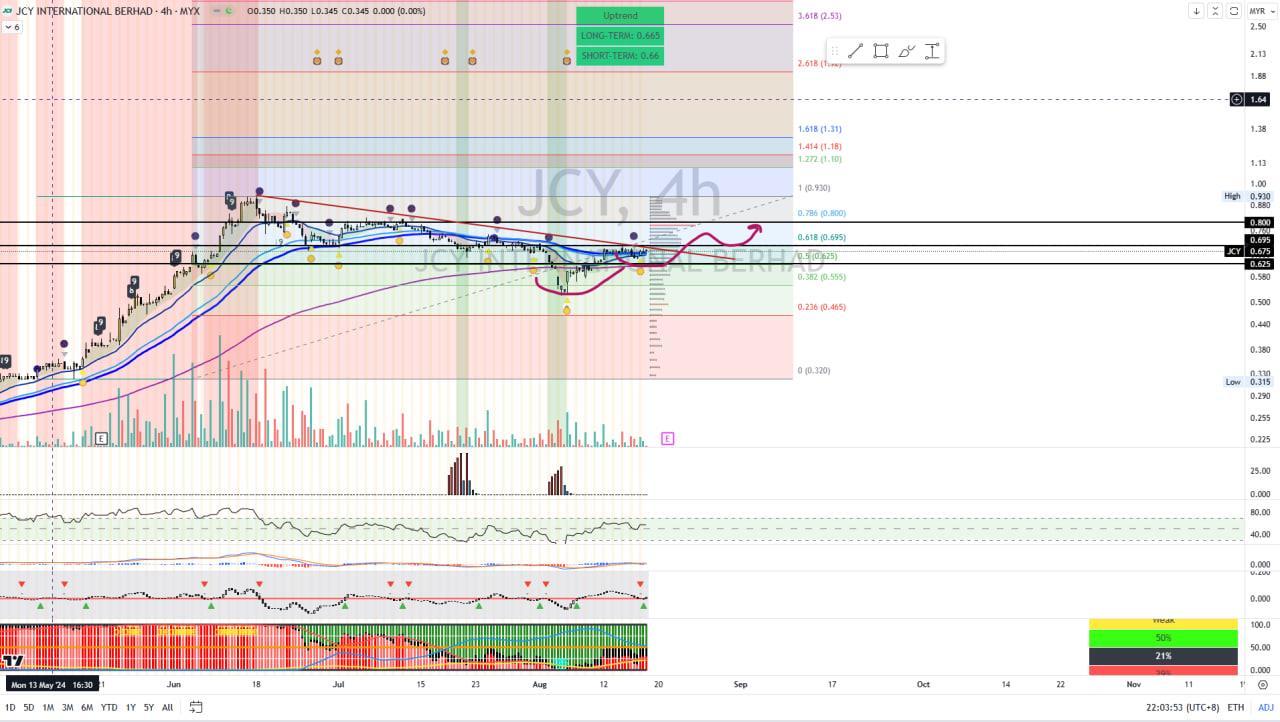Set range to 3M
Screen dimensions: 1280x722
click(67, 707)
